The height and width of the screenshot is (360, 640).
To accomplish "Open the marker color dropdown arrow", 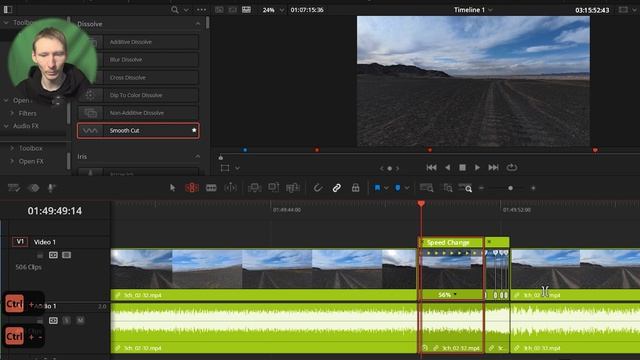I will tap(407, 188).
